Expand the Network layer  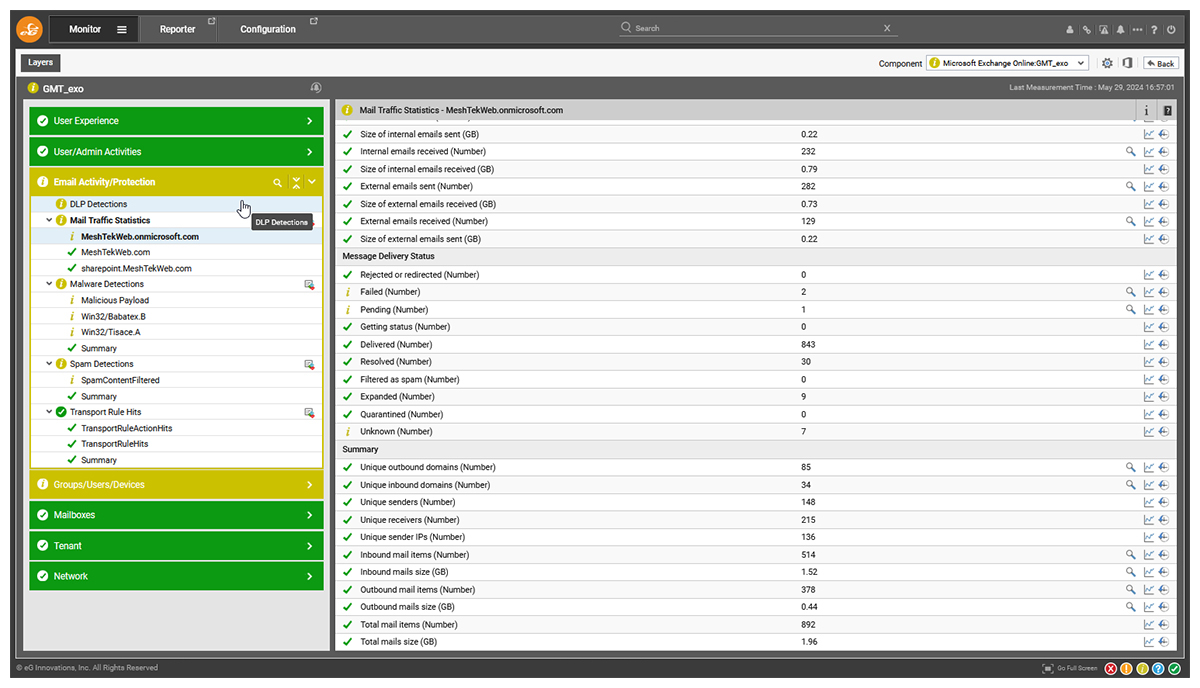point(176,576)
